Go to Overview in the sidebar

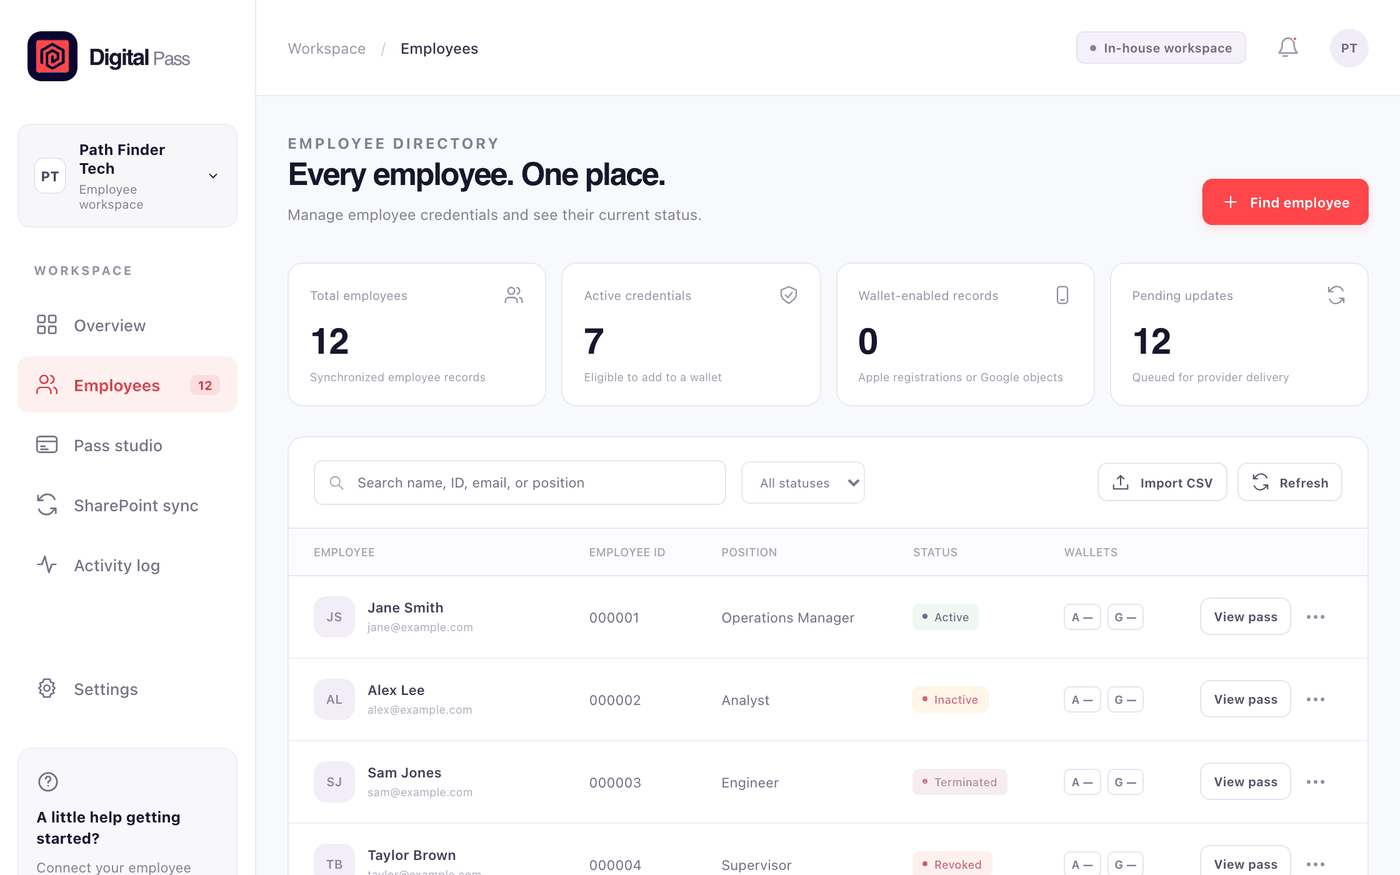click(127, 325)
